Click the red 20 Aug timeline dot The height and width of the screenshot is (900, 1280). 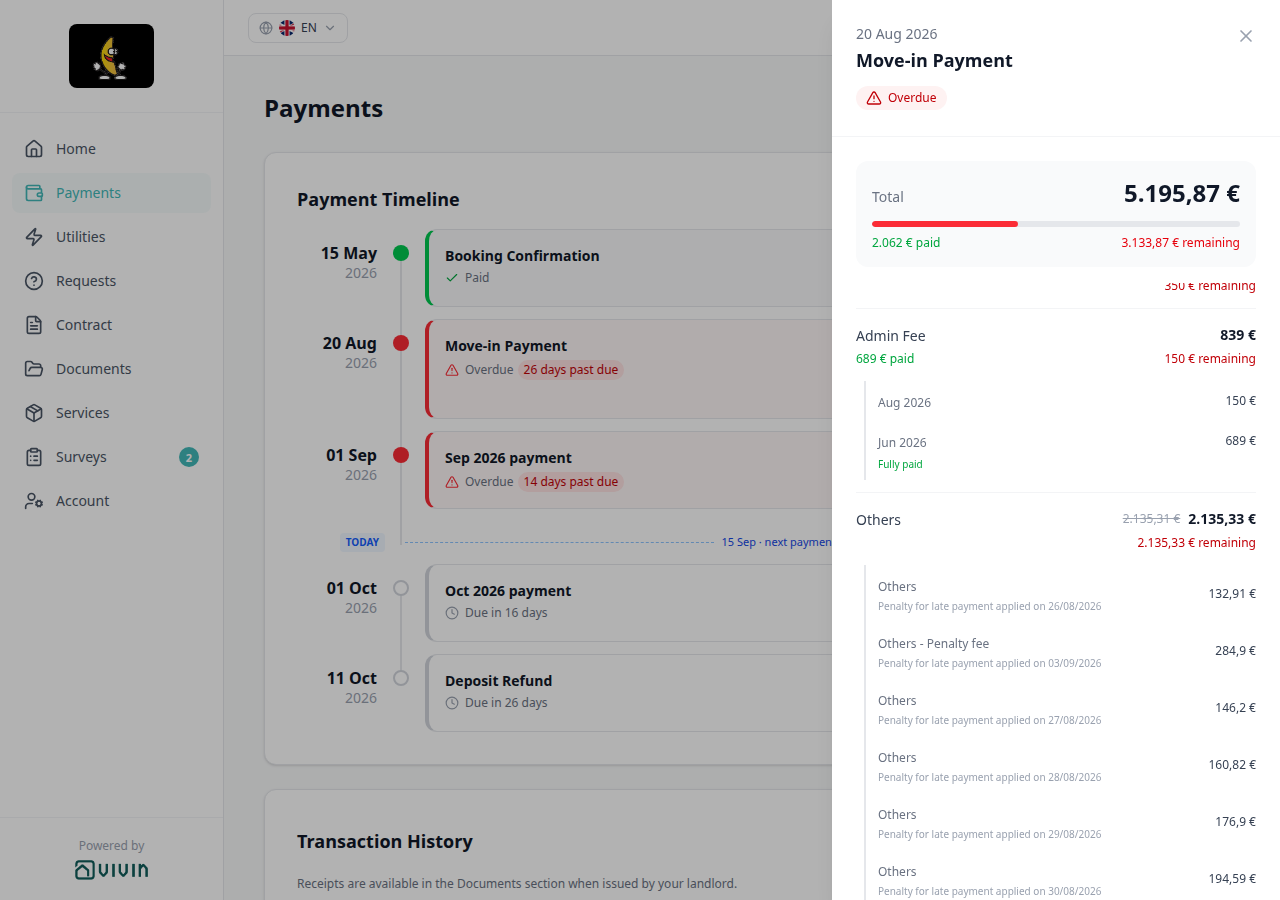tap(401, 343)
